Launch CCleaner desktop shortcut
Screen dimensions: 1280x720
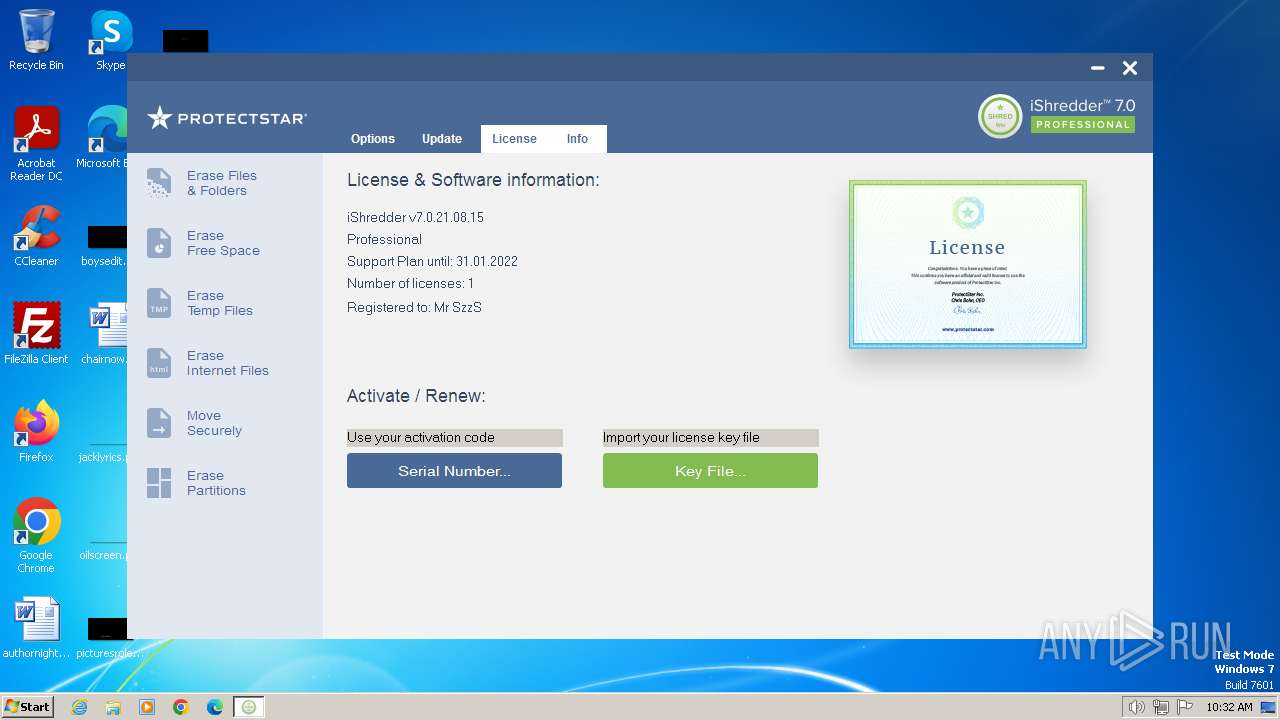(x=36, y=236)
